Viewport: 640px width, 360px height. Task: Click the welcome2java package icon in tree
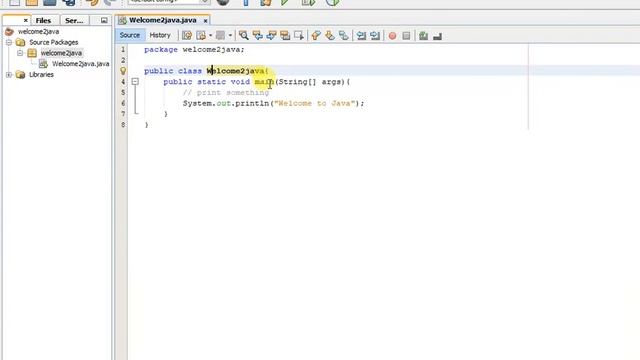point(32,53)
